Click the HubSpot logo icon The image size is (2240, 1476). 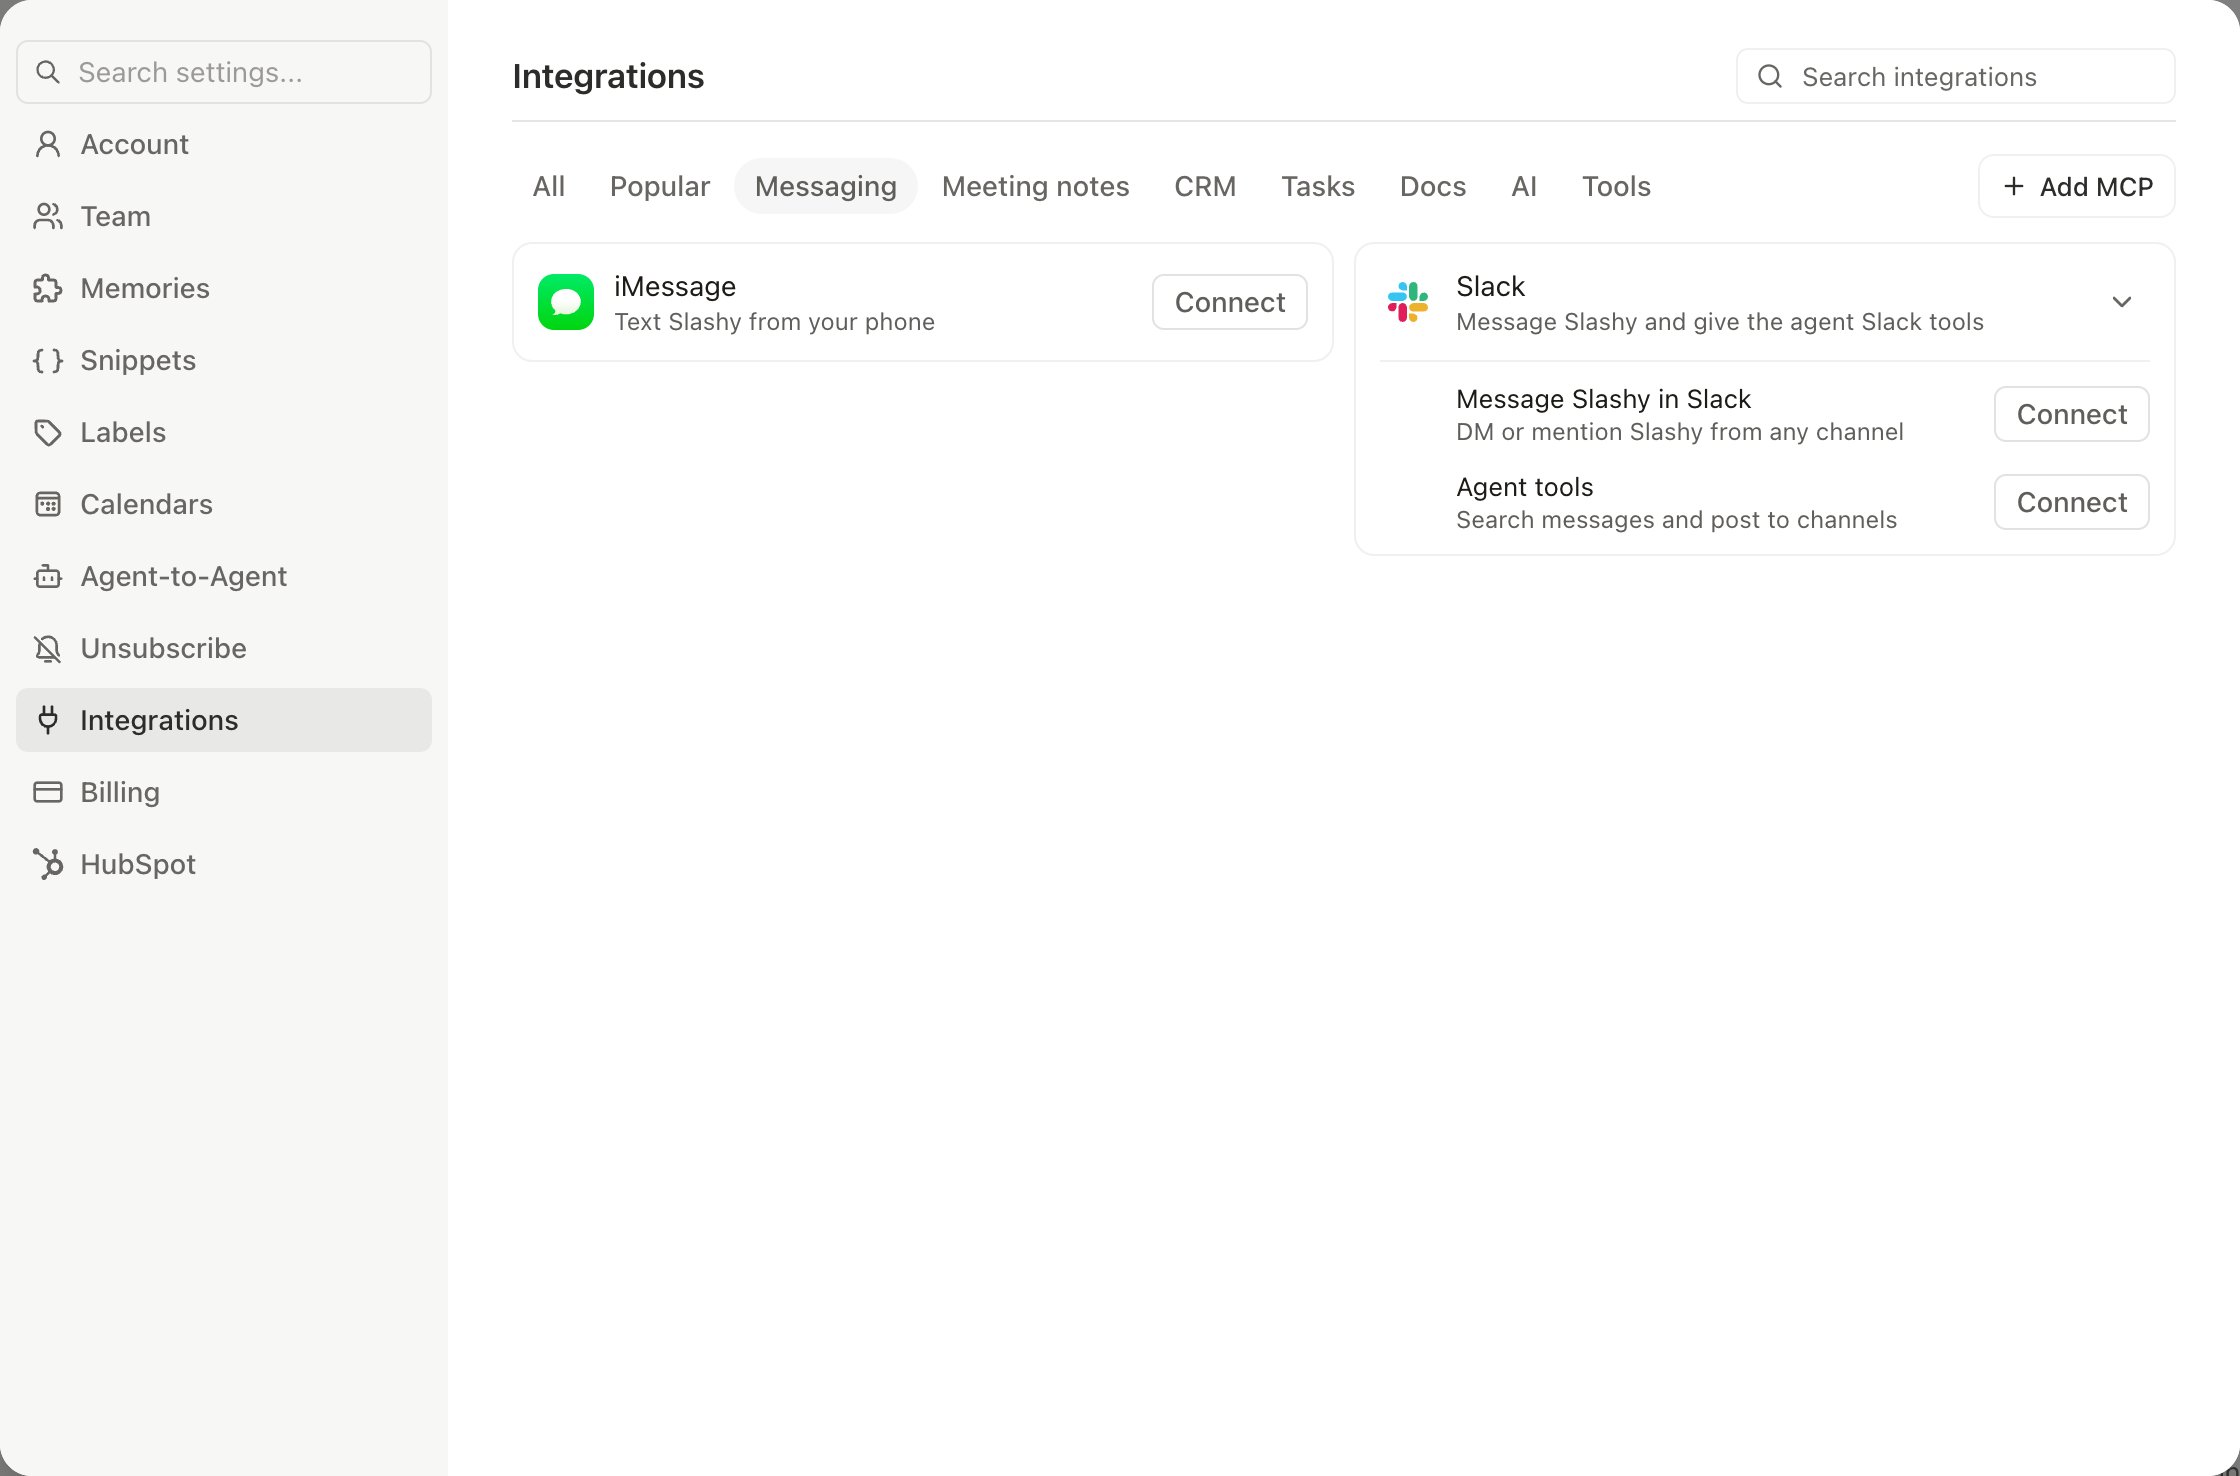(48, 864)
